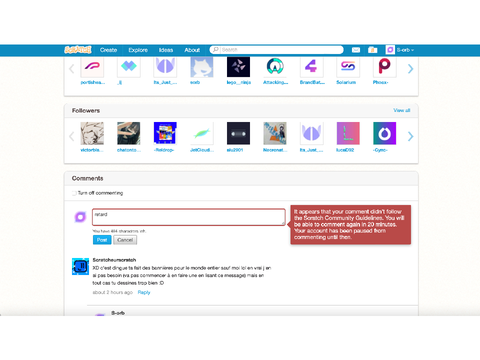Expand the S-orb account dropdown

pos(400,50)
